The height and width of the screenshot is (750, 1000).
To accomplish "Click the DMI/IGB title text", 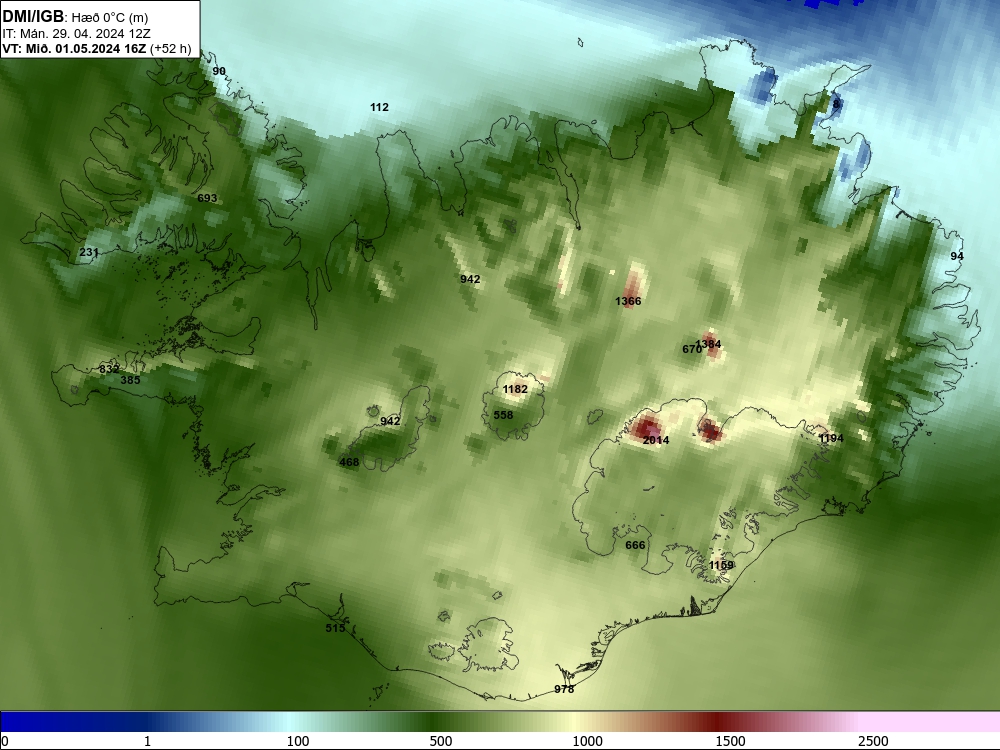I will (33, 16).
